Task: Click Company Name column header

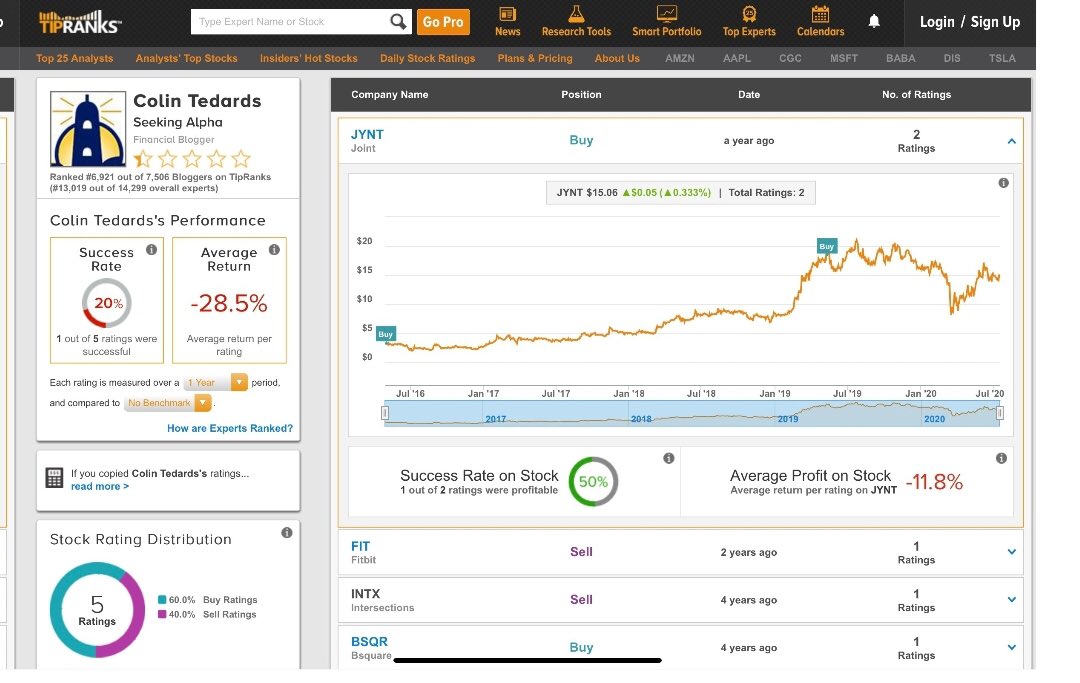Action: (x=390, y=94)
